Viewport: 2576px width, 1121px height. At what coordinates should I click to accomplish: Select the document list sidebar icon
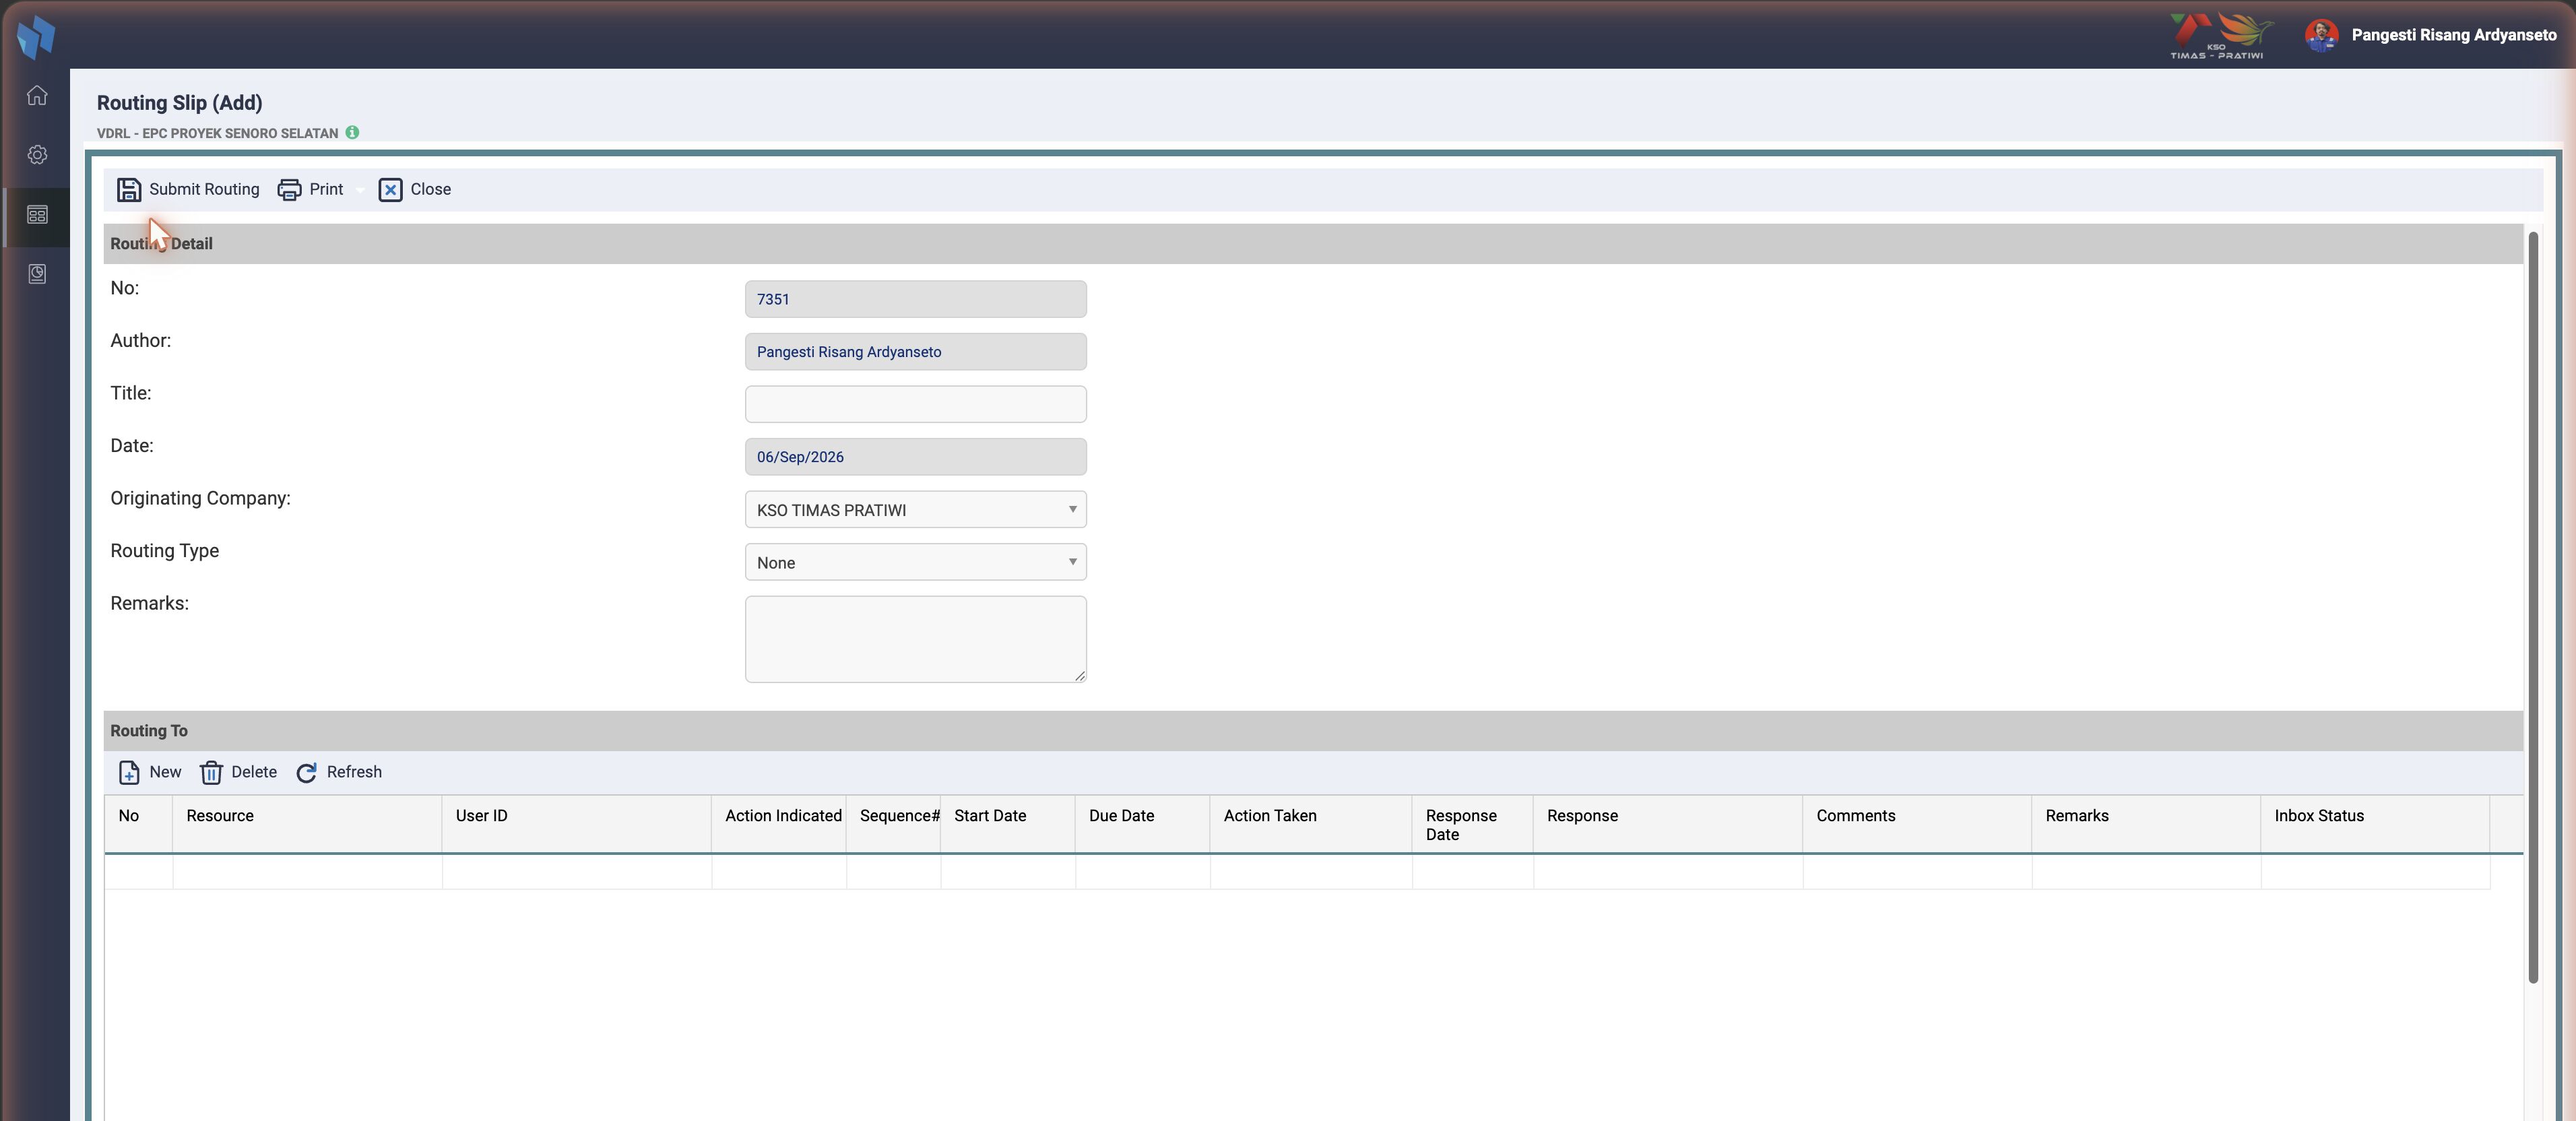37,215
